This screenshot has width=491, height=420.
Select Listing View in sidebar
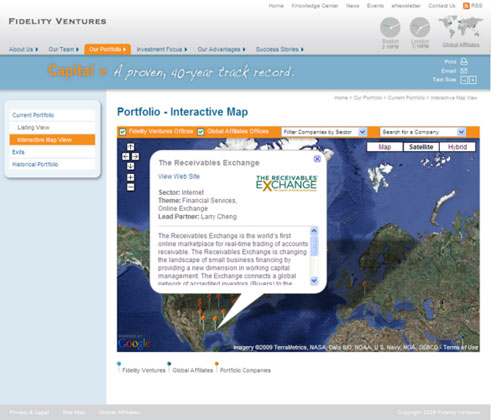point(52,127)
